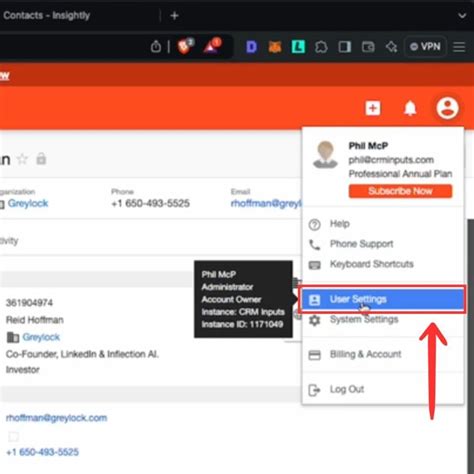This screenshot has height=474, width=474.
Task: Open the MetaMask fox extension
Action: click(x=275, y=47)
